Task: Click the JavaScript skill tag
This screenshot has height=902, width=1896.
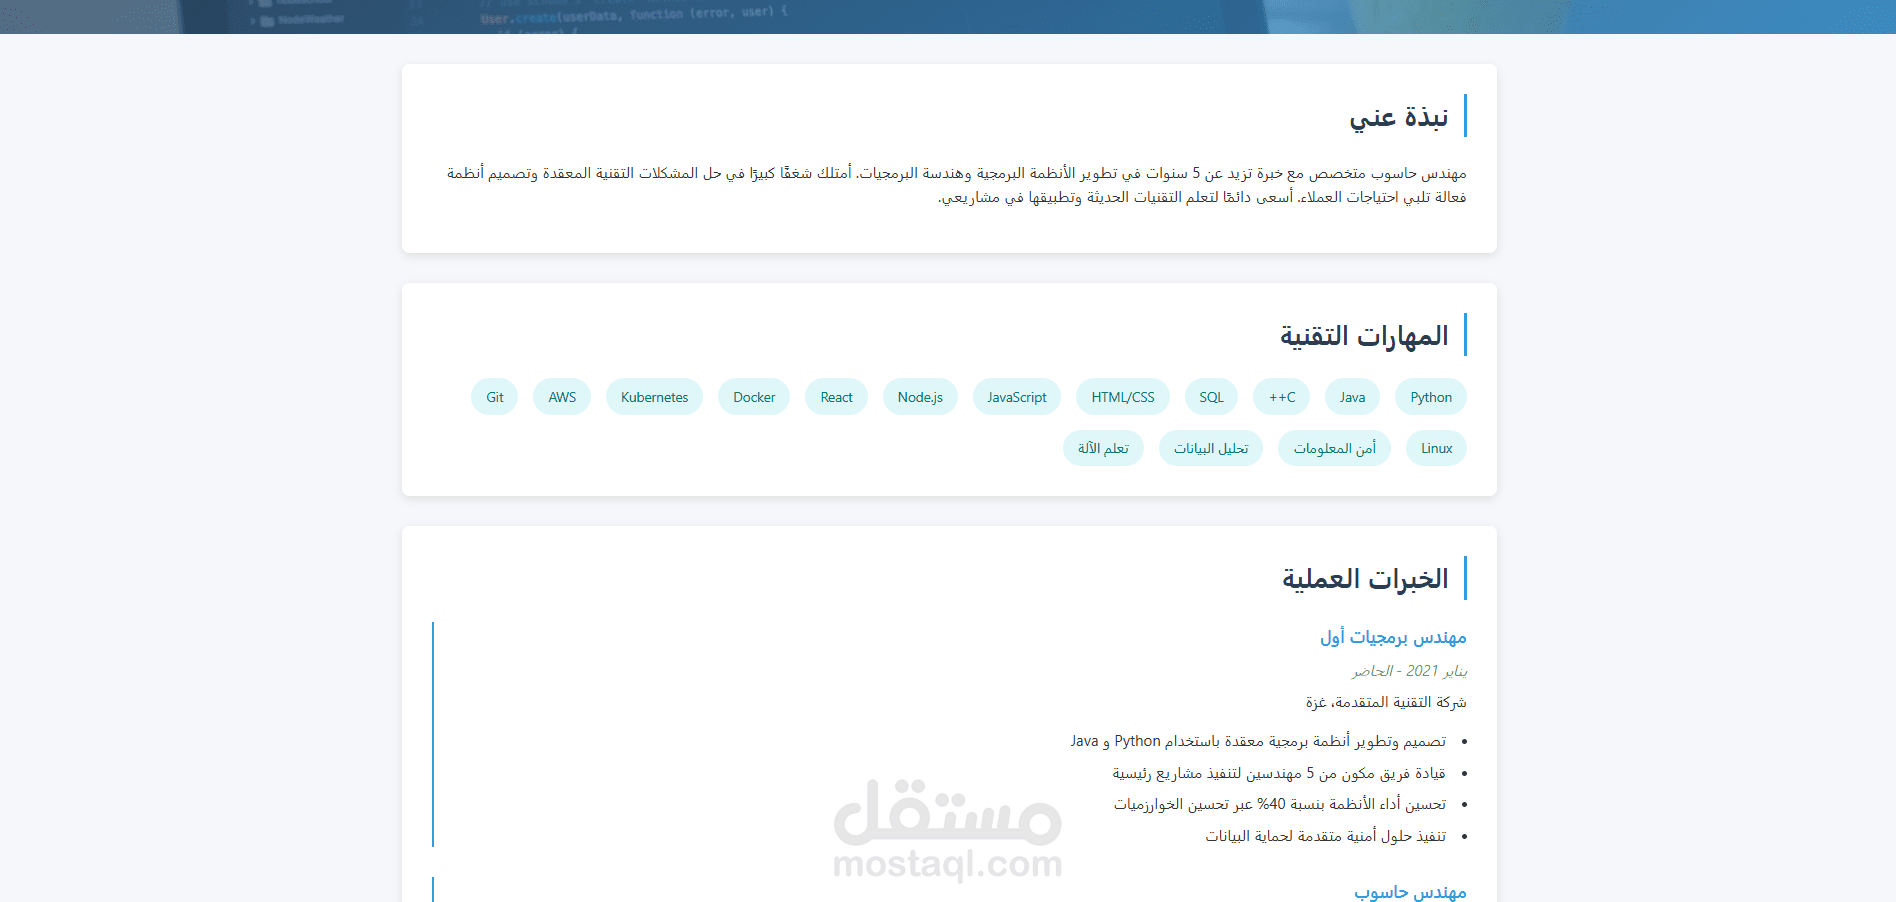Action: coord(1017,397)
